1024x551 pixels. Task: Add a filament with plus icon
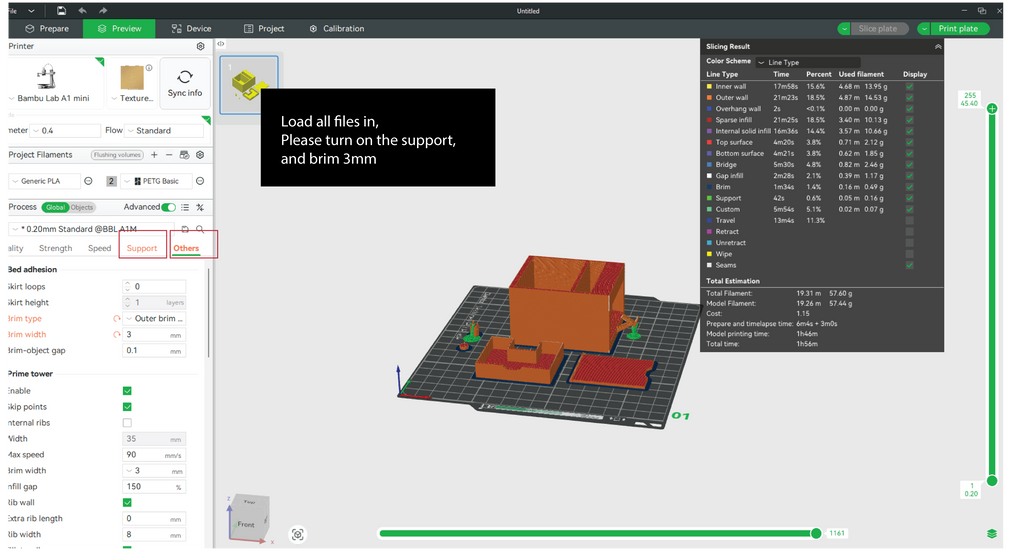pos(154,155)
